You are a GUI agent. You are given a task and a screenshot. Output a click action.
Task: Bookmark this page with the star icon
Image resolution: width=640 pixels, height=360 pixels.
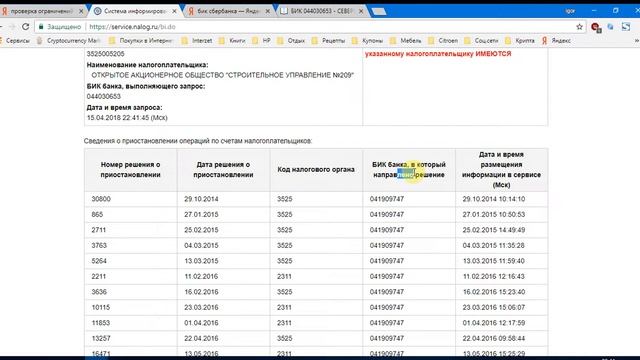[x=579, y=27]
